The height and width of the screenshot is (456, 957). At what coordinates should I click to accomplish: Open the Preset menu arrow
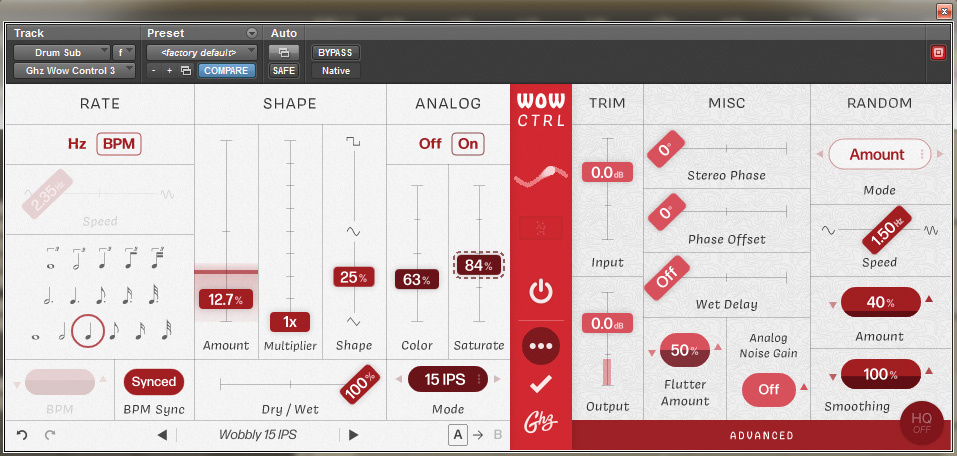[x=251, y=34]
